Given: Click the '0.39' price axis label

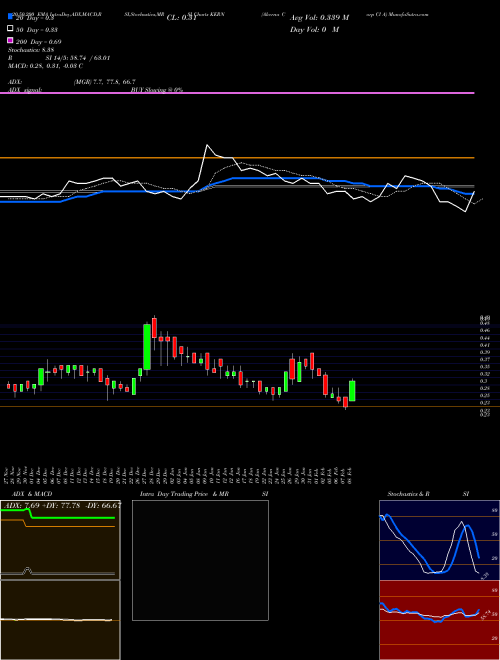Looking at the screenshot, I should tap(484, 352).
